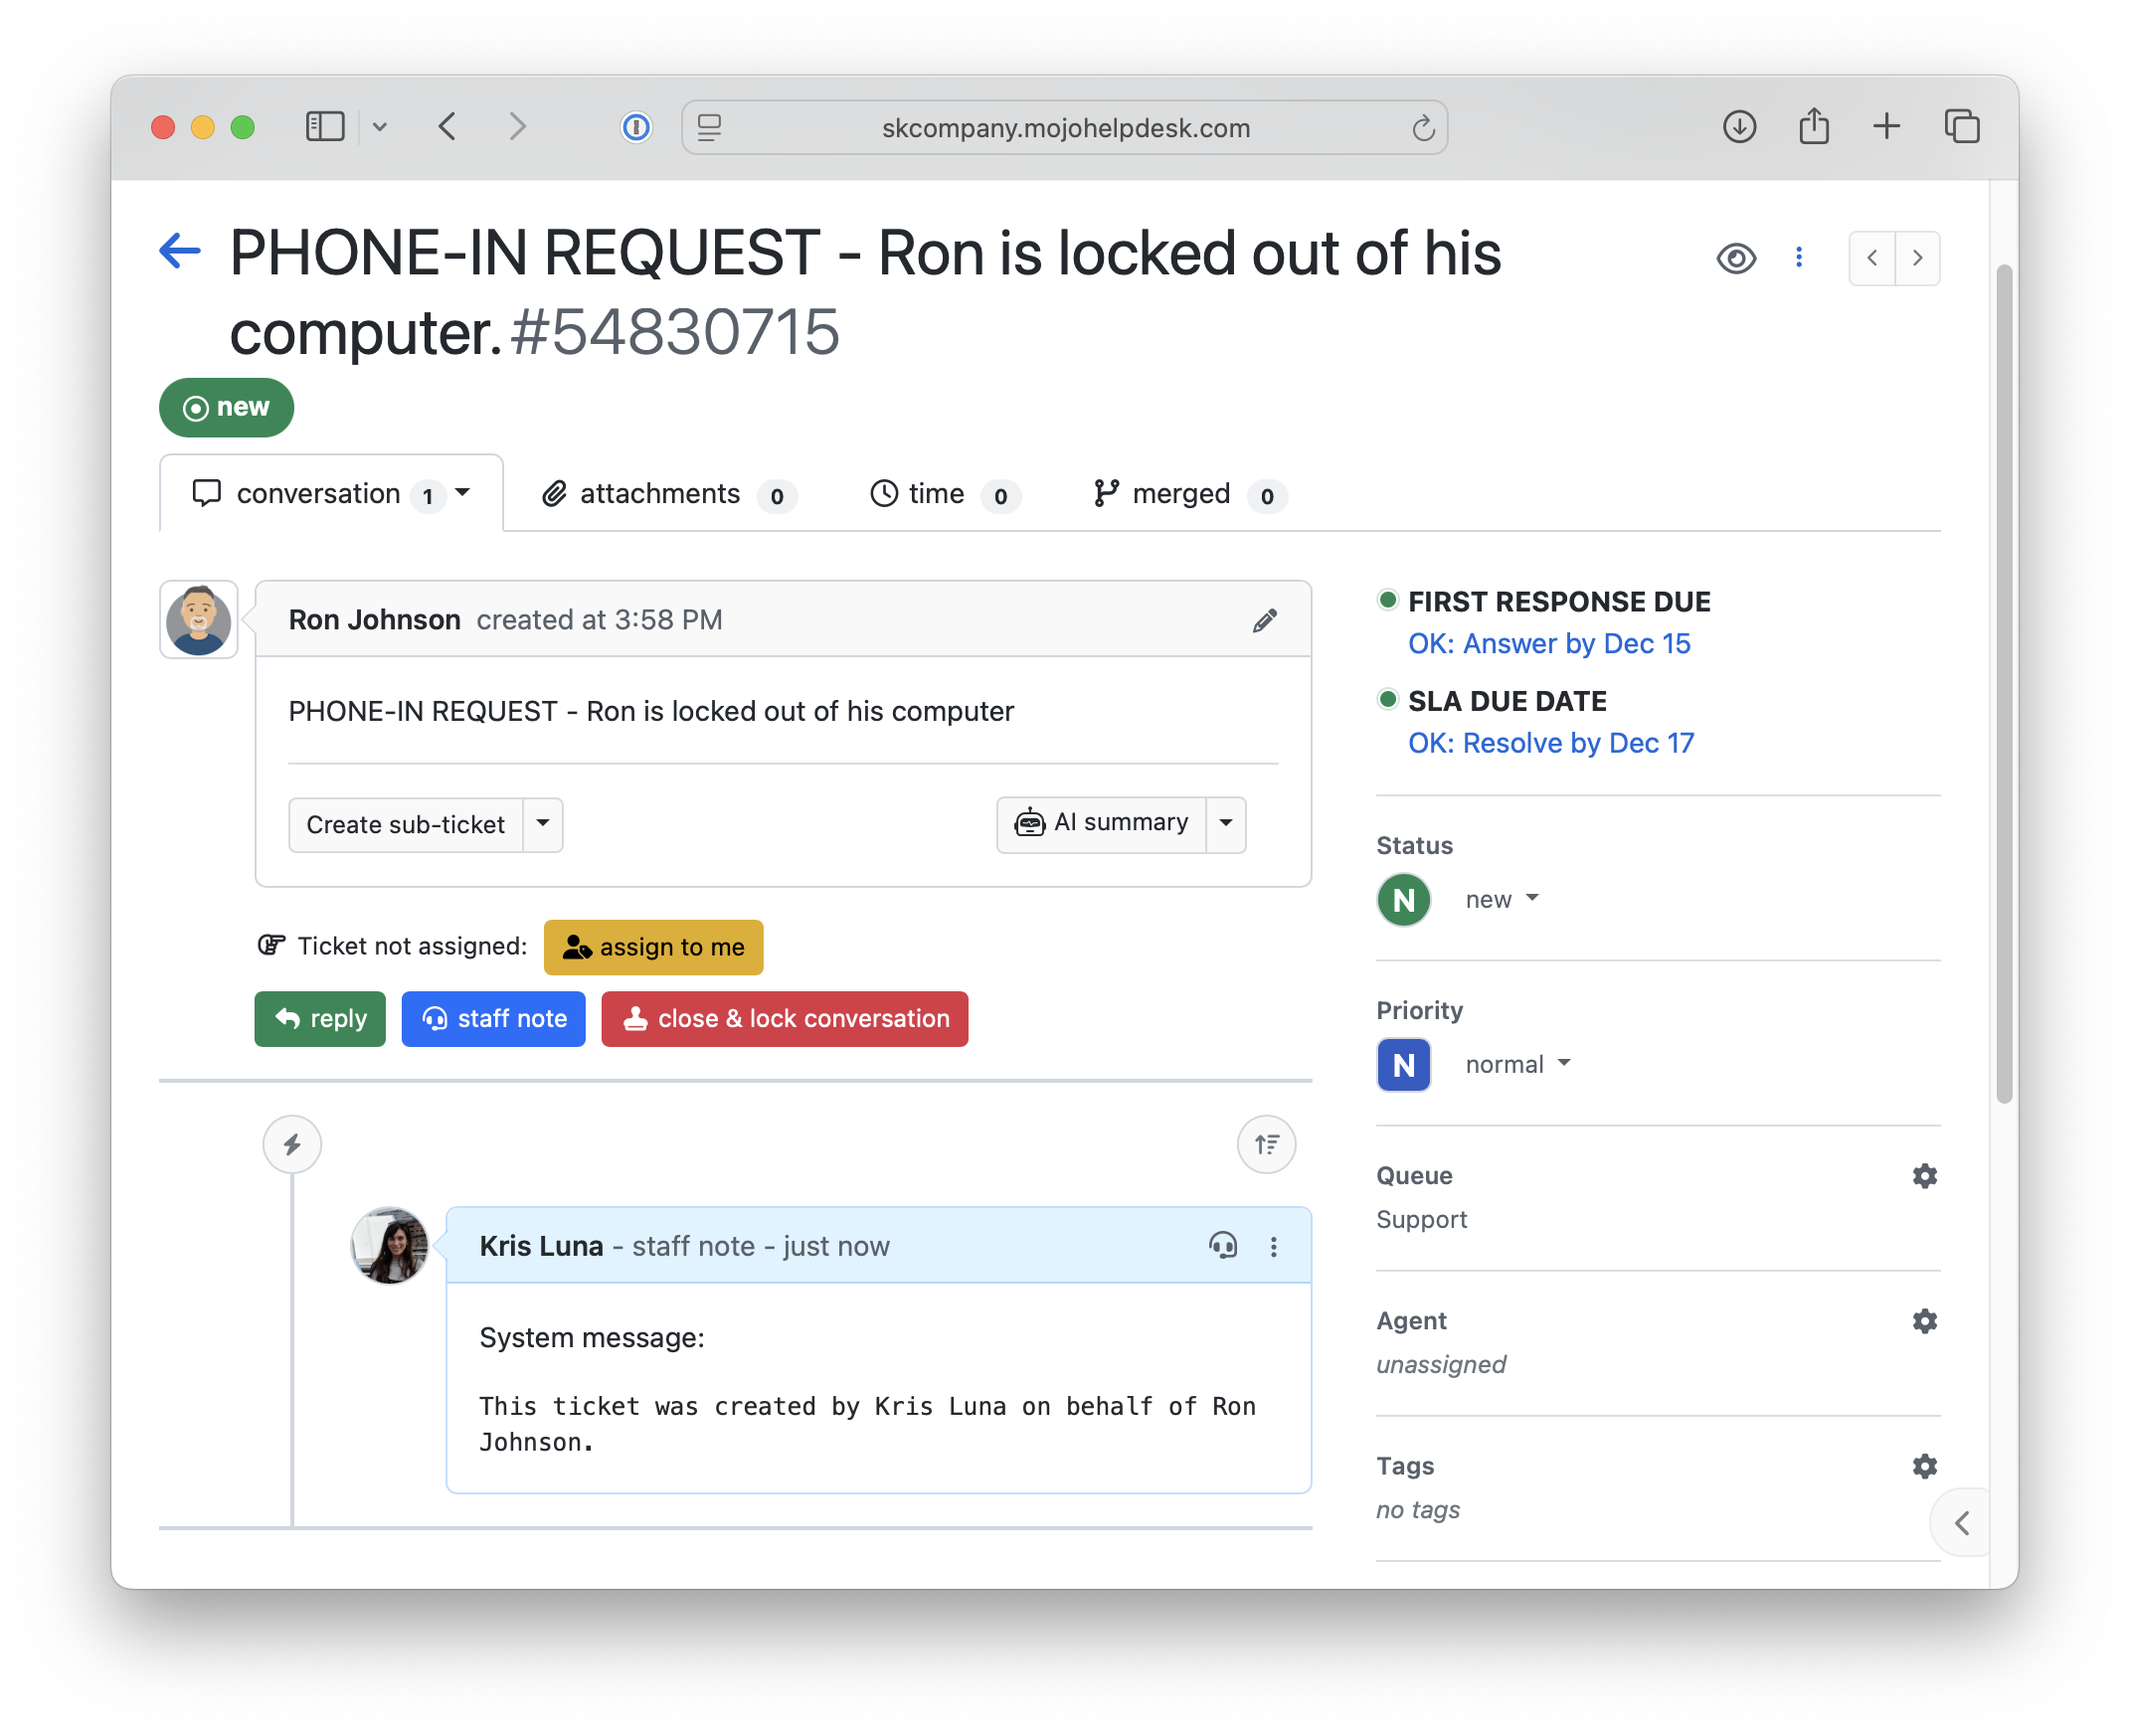Open the Queue gear settings icon
This screenshot has width=2130, height=1736.
[x=1924, y=1176]
